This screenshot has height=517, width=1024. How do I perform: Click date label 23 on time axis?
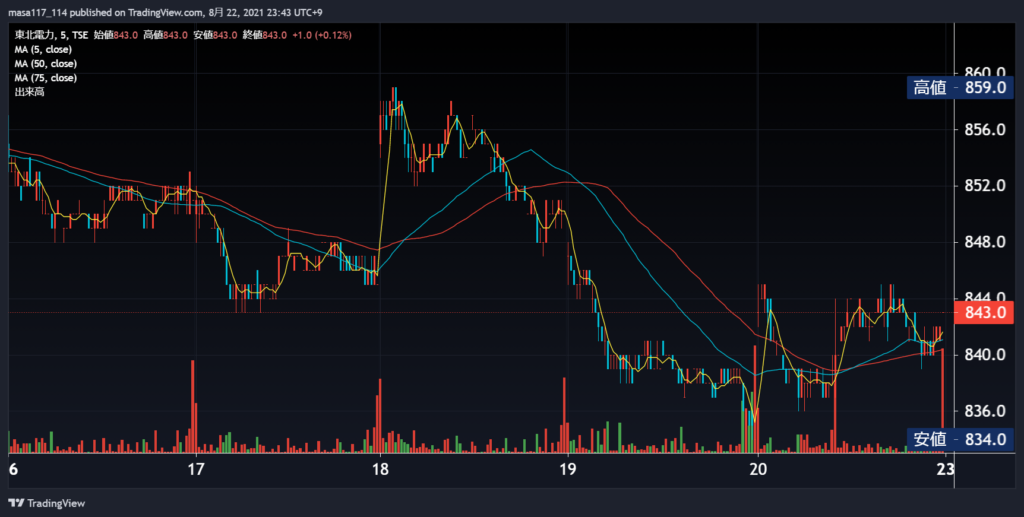945,469
